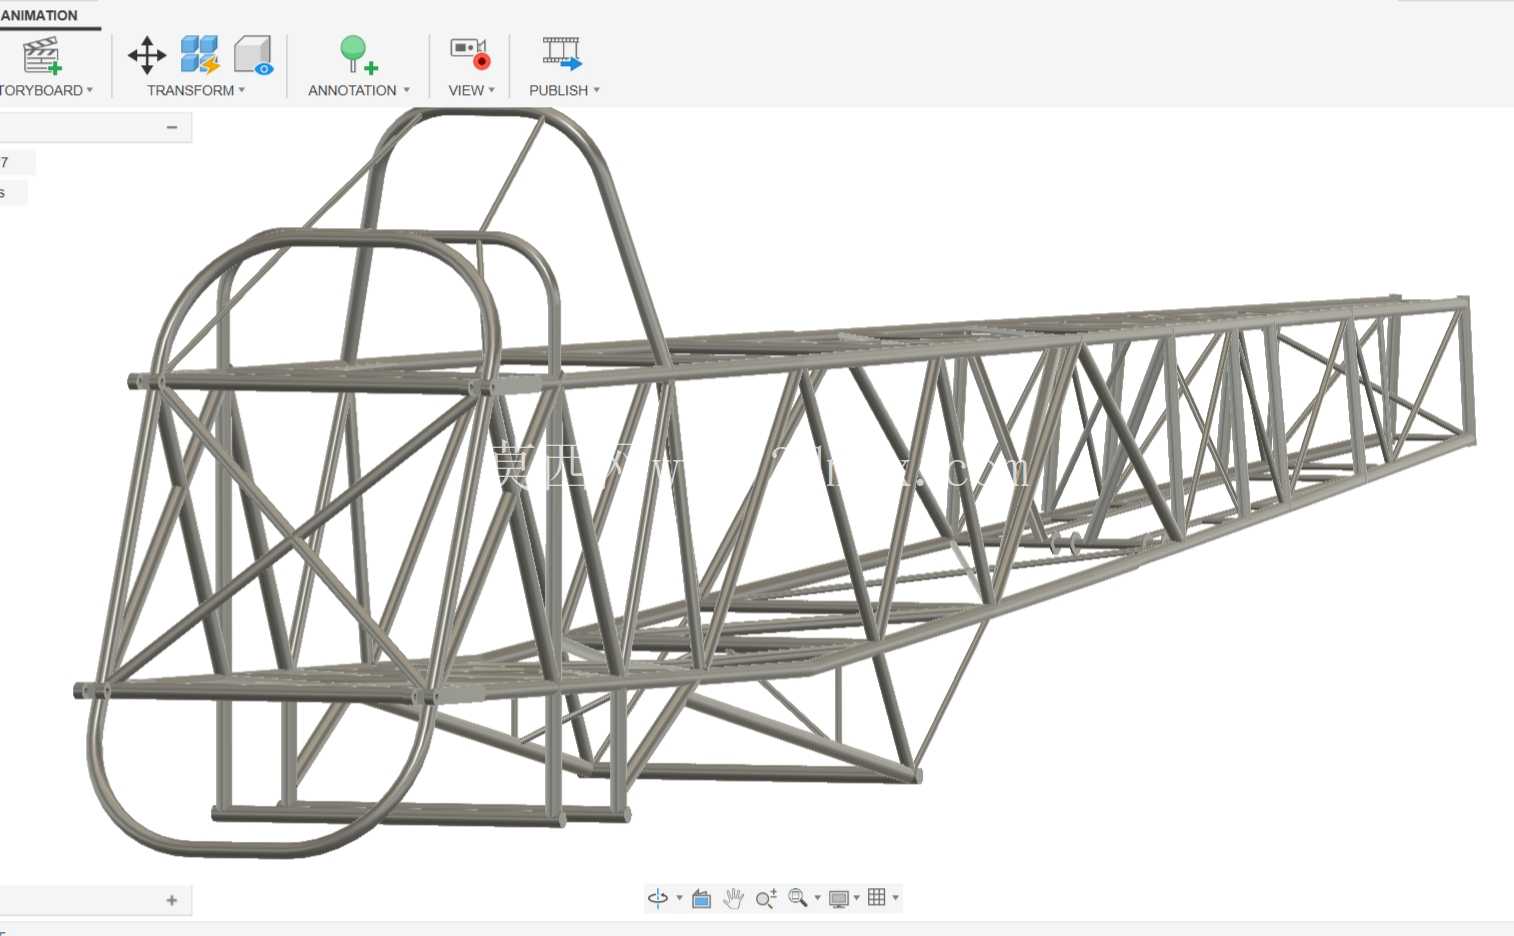1514x936 pixels.
Task: Click the Grid and Snaps icon
Action: [877, 897]
